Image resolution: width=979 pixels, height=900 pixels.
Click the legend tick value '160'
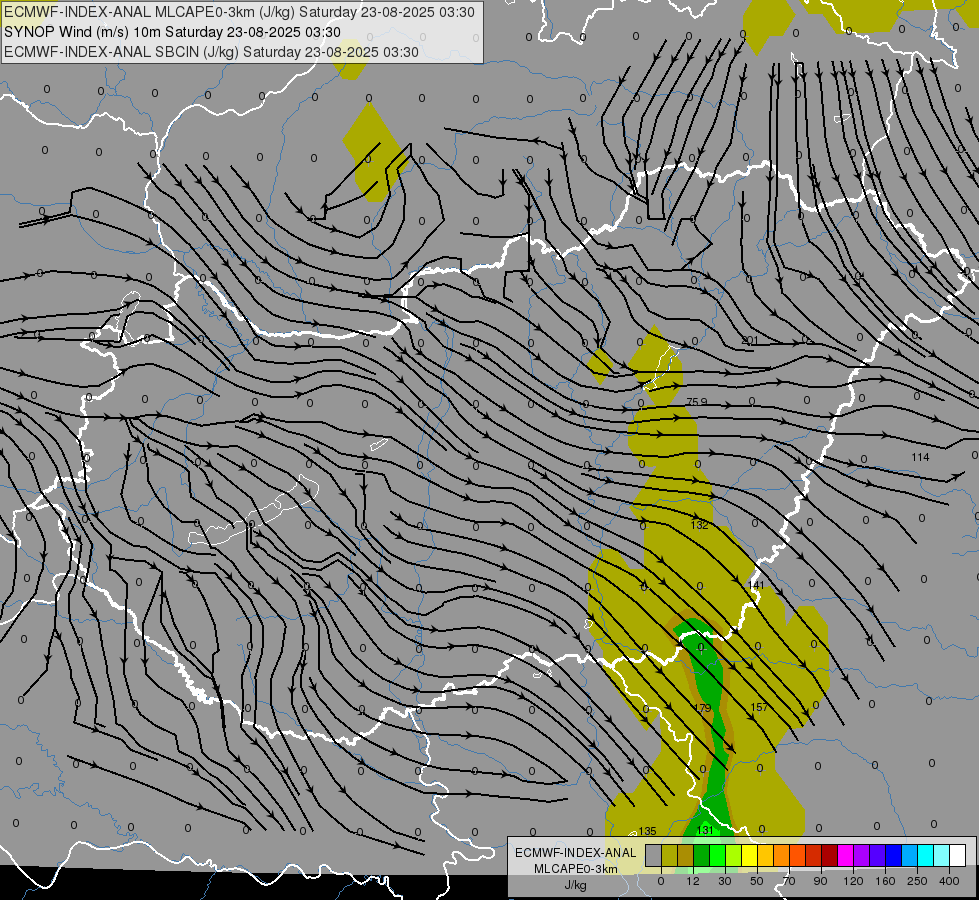click(x=885, y=881)
